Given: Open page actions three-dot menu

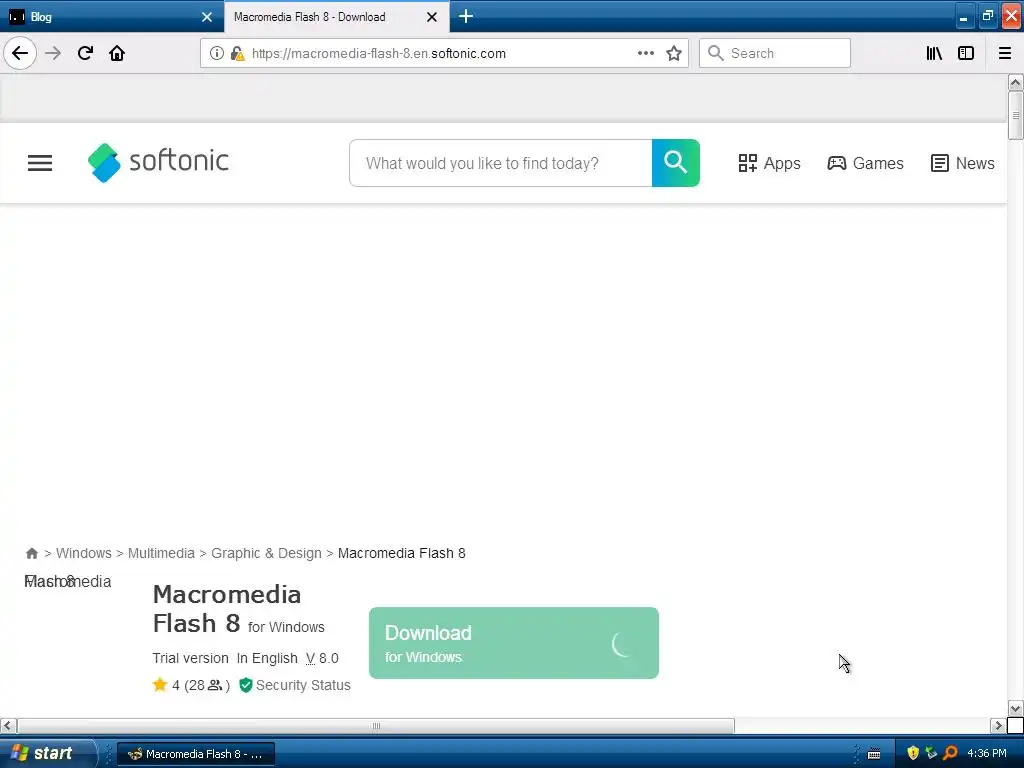Looking at the screenshot, I should coord(646,53).
